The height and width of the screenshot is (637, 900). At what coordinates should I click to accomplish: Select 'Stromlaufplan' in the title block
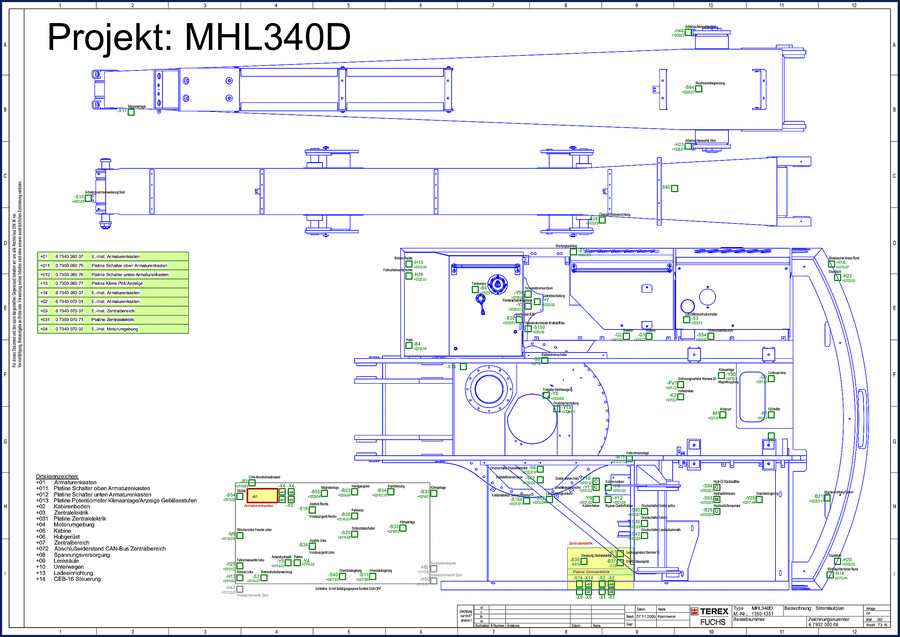(830, 608)
